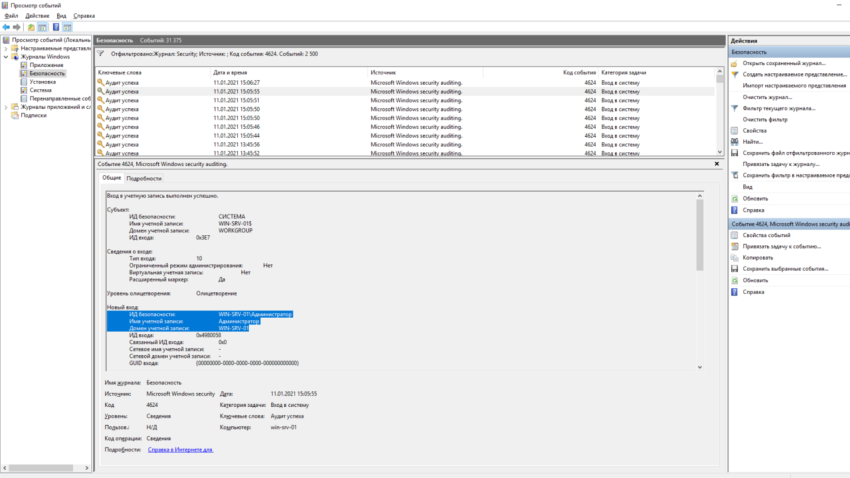Sort by Дата и время column header
Viewport: 850px width, 478px height.
coord(230,72)
